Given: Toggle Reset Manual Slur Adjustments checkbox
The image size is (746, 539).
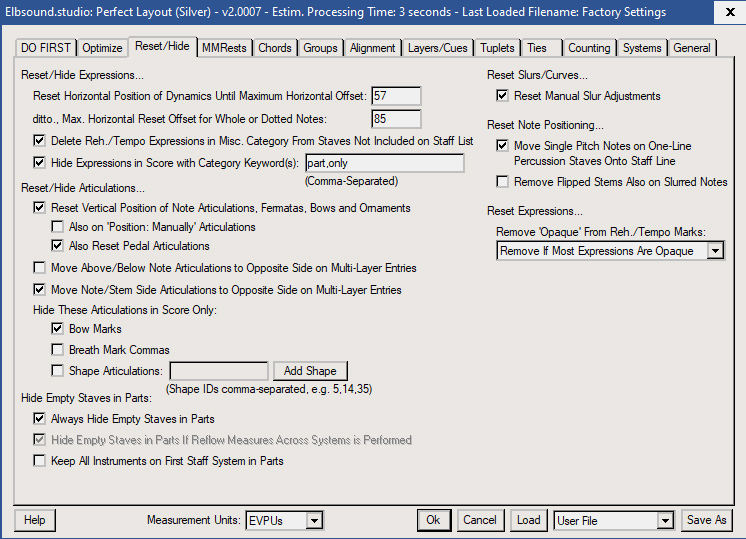Looking at the screenshot, I should point(503,97).
